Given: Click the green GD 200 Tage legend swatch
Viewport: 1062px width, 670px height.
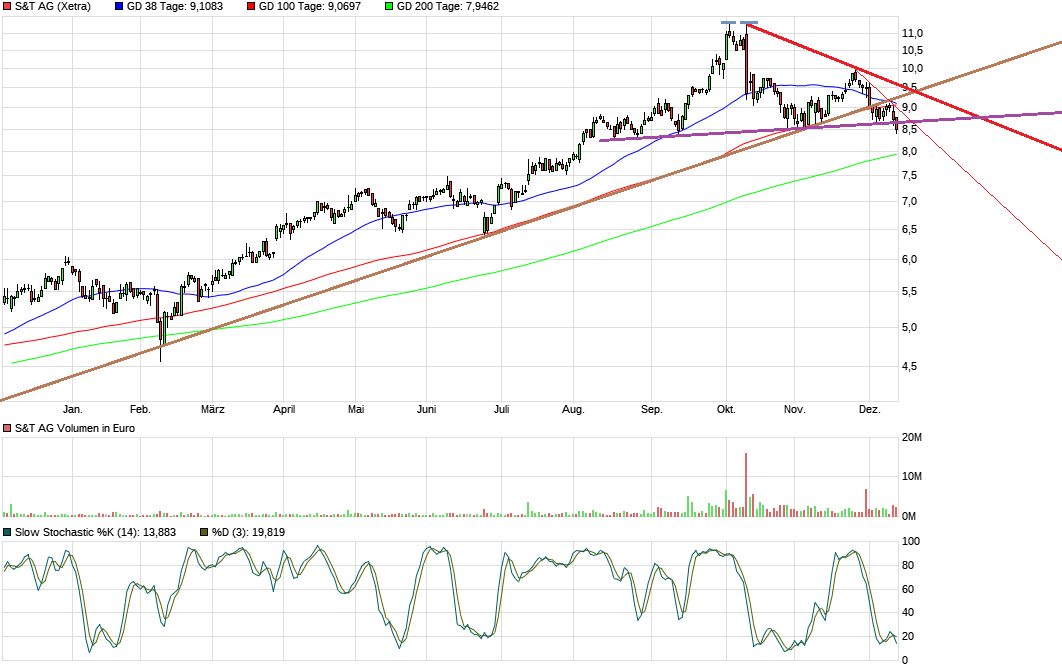Looking at the screenshot, I should [x=389, y=6].
